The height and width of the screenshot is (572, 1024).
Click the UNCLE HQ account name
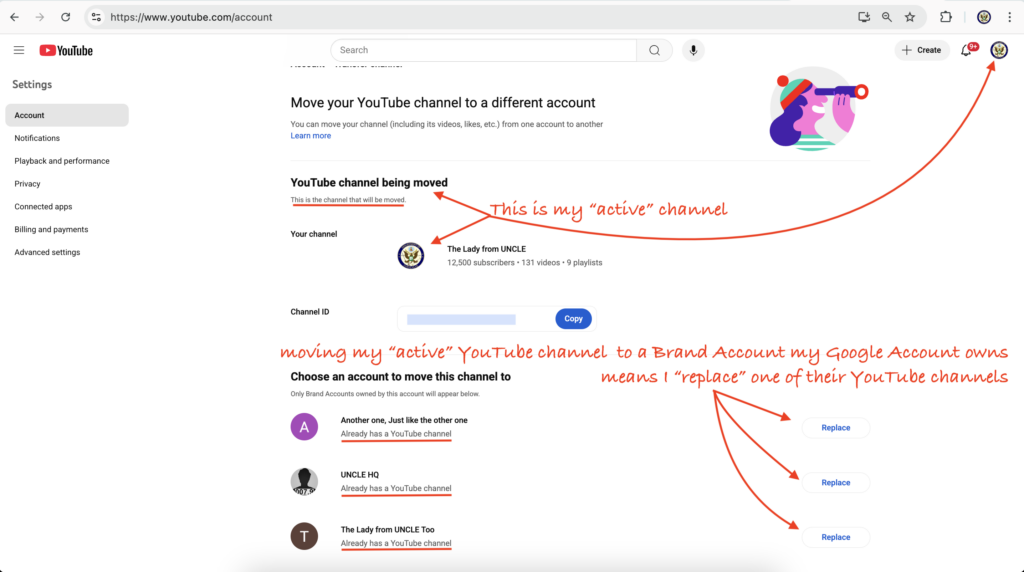(360, 475)
